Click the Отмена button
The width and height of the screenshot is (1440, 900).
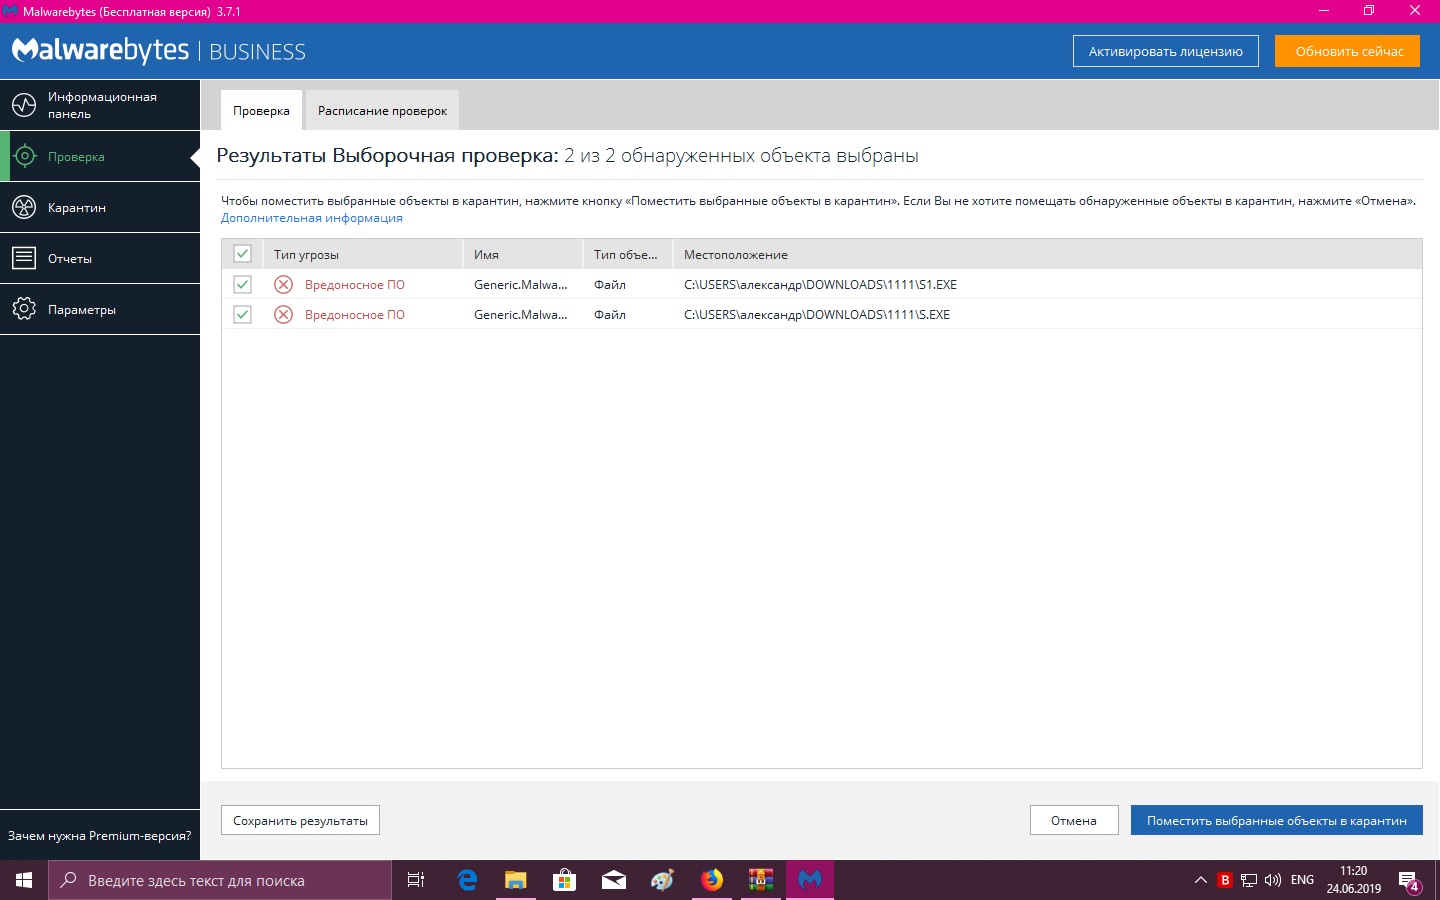click(x=1074, y=820)
